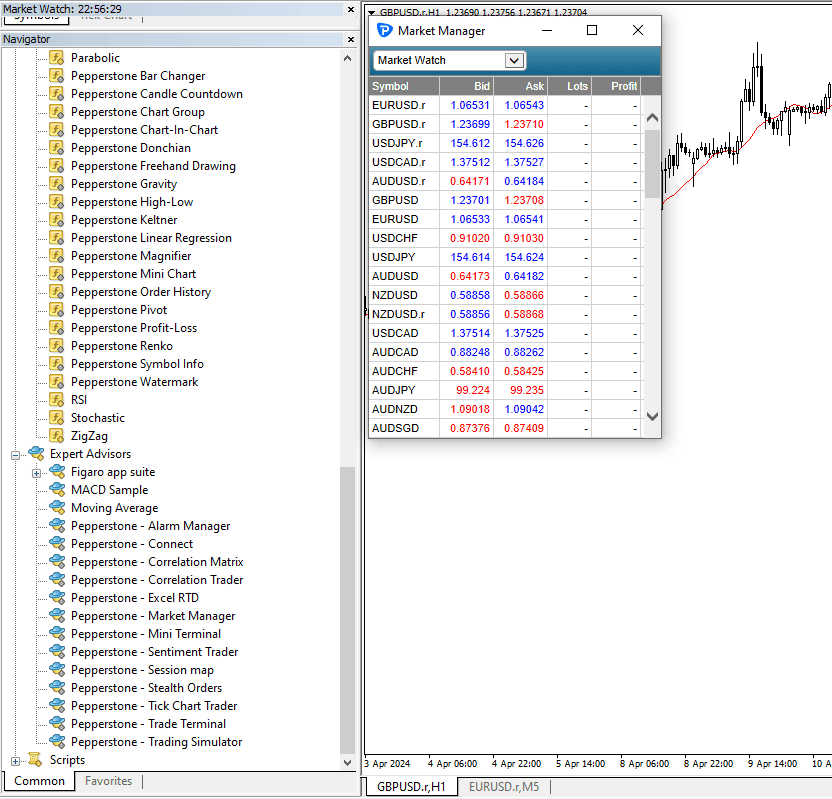This screenshot has height=799, width=832.
Task: Click the Market Manager list scroll-down arrow
Action: [653, 416]
